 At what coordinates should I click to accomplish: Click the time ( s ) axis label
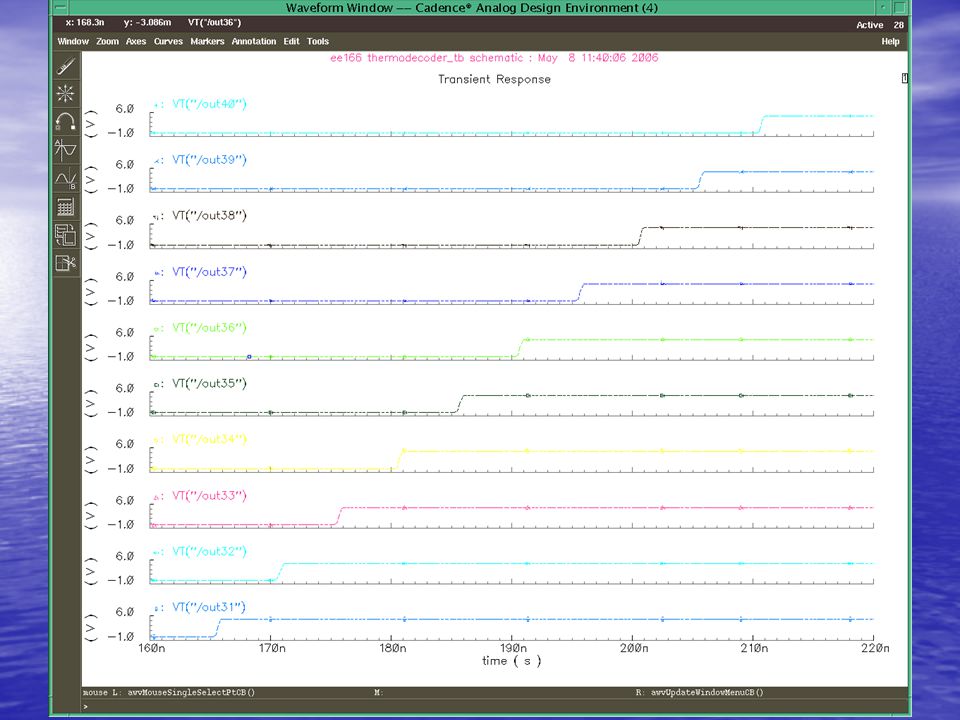[511, 661]
